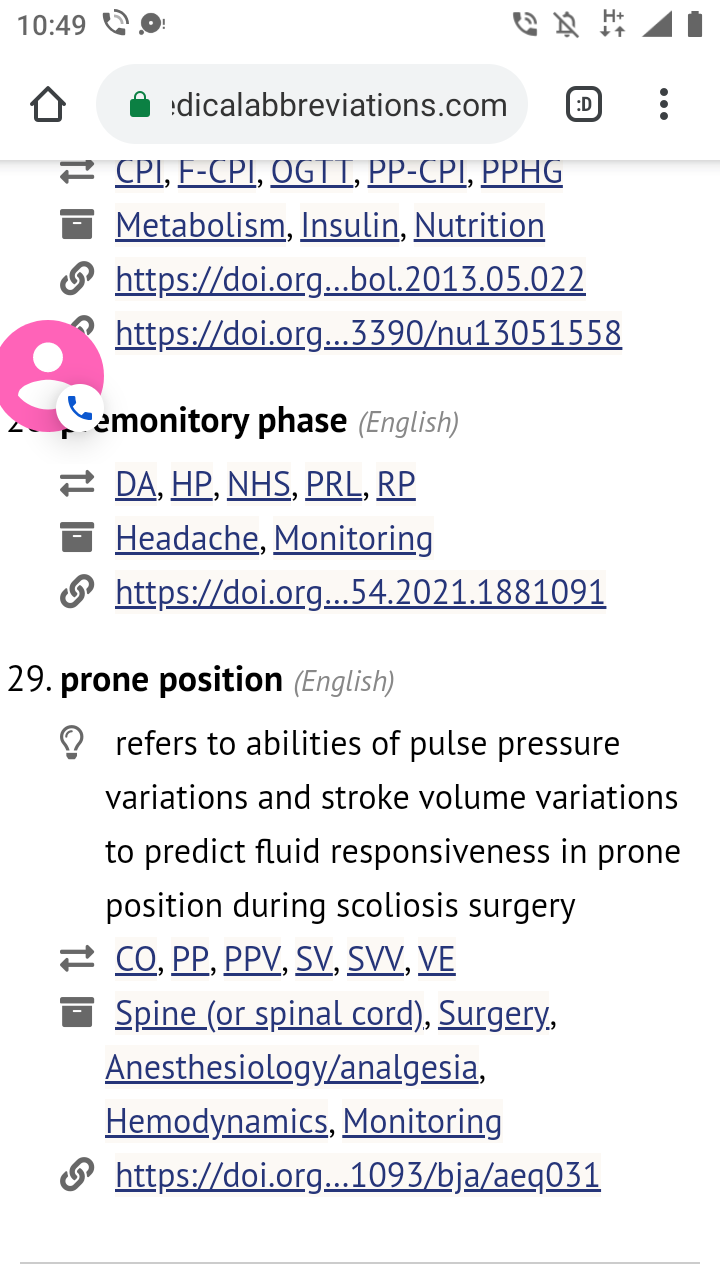Open the tab switcher button
The width and height of the screenshot is (720, 1280).
(x=584, y=105)
